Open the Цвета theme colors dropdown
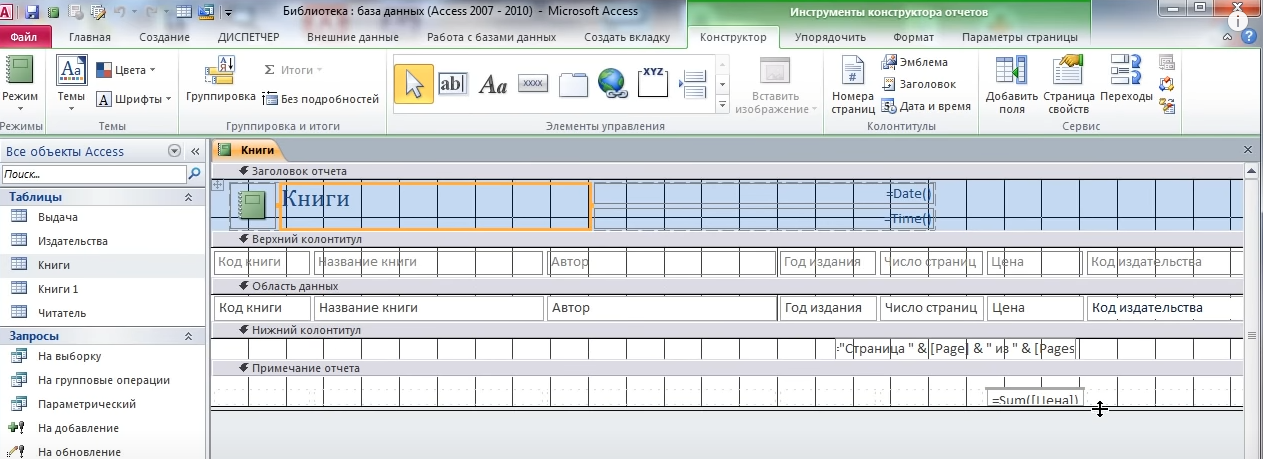This screenshot has width=1263, height=459. (x=126, y=70)
